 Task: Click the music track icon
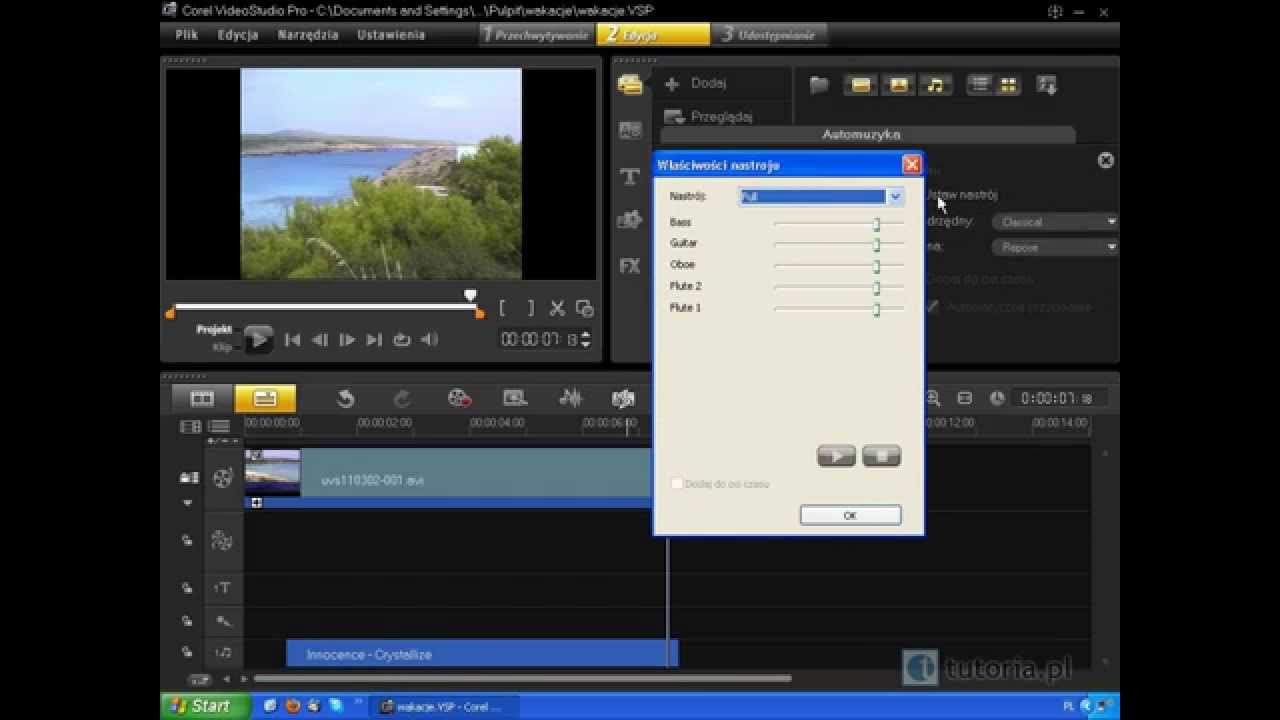[222, 653]
